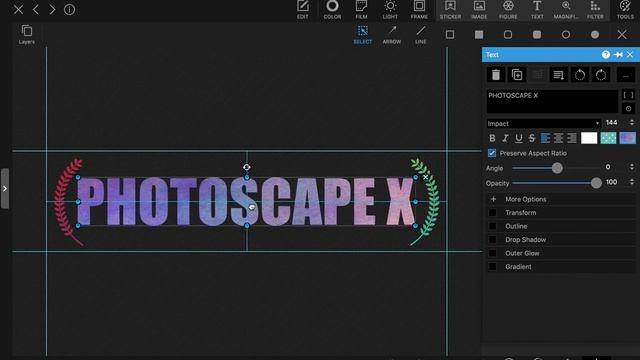640x360 pixels.
Task: Click the close X icon at top-left
Action: 18,9
